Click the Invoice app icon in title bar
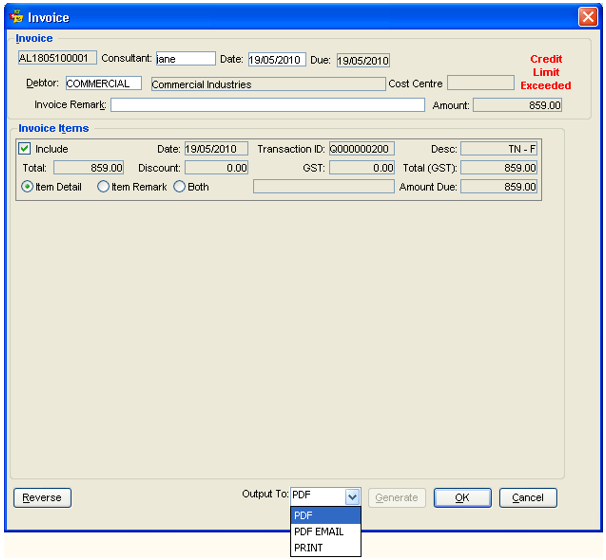 pyautogui.click(x=16, y=17)
